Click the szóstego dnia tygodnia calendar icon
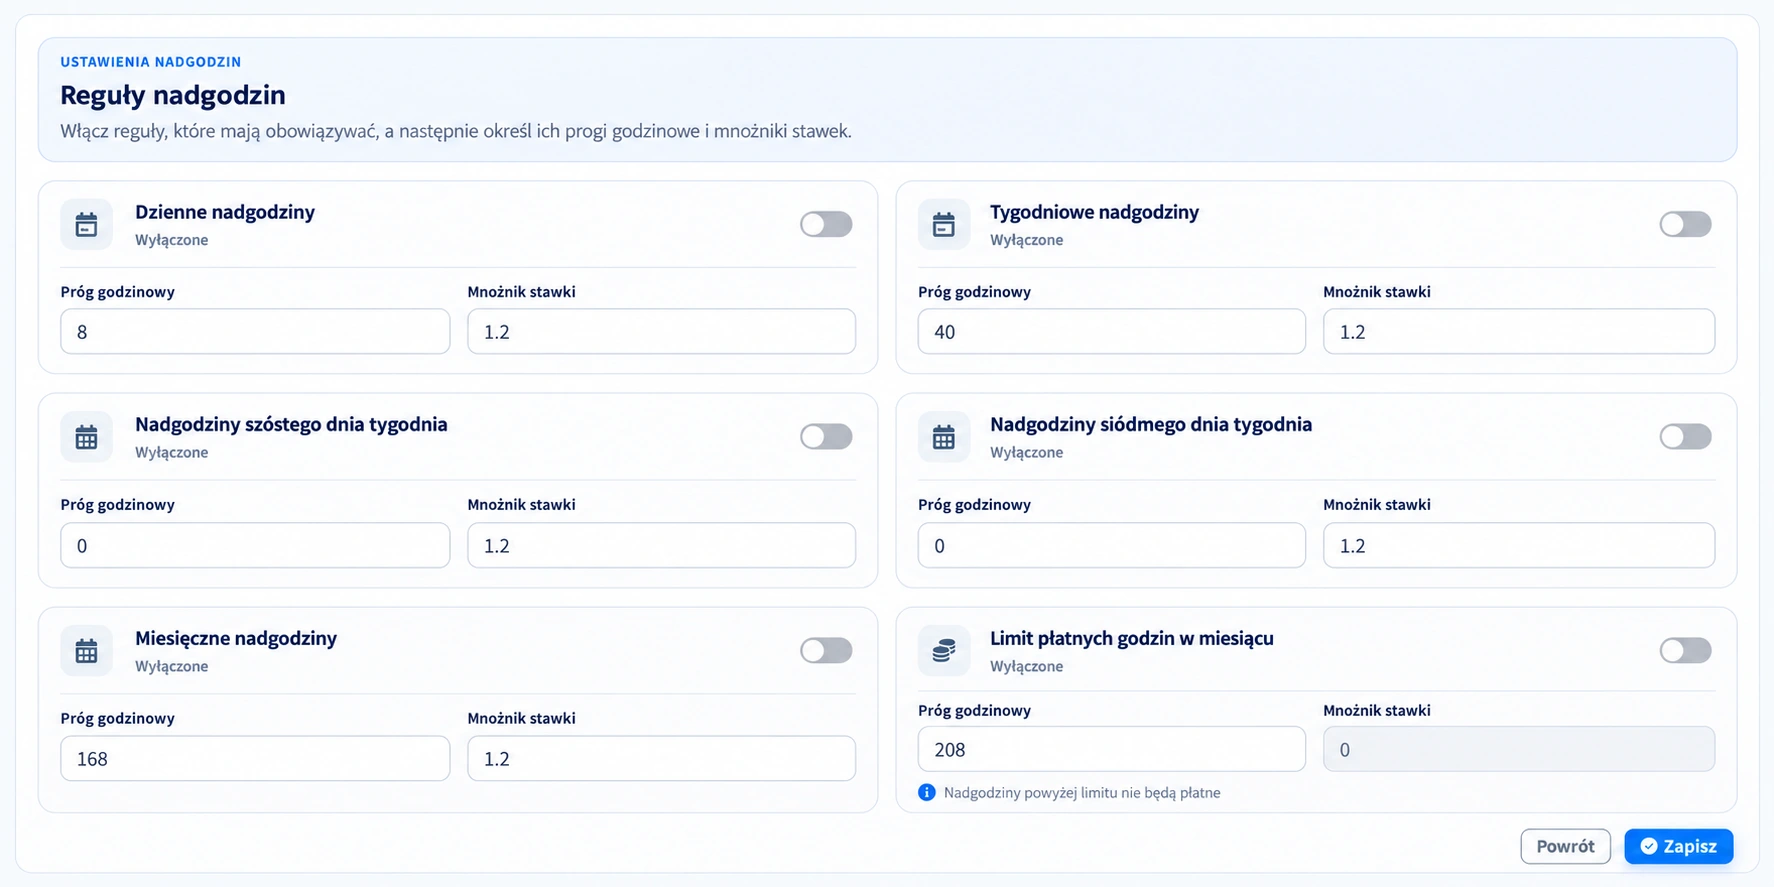1774x887 pixels. click(x=87, y=437)
